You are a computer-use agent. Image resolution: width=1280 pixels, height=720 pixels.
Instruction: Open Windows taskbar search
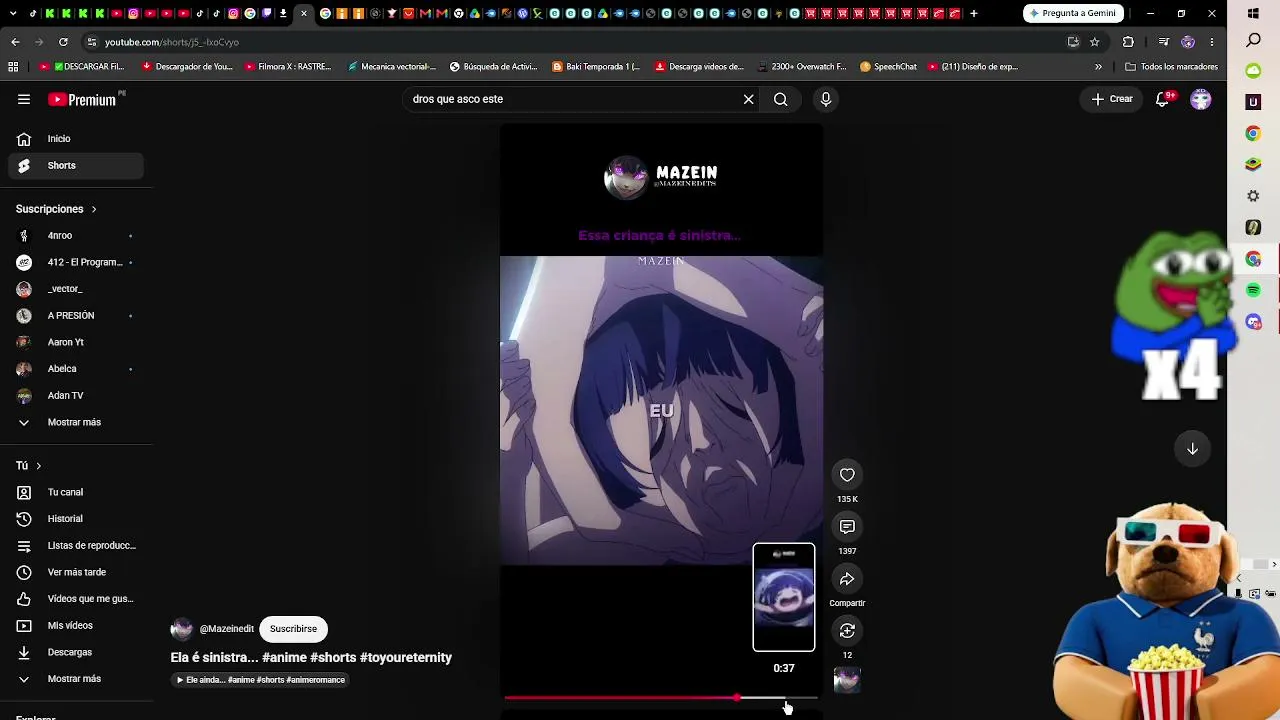[1254, 41]
